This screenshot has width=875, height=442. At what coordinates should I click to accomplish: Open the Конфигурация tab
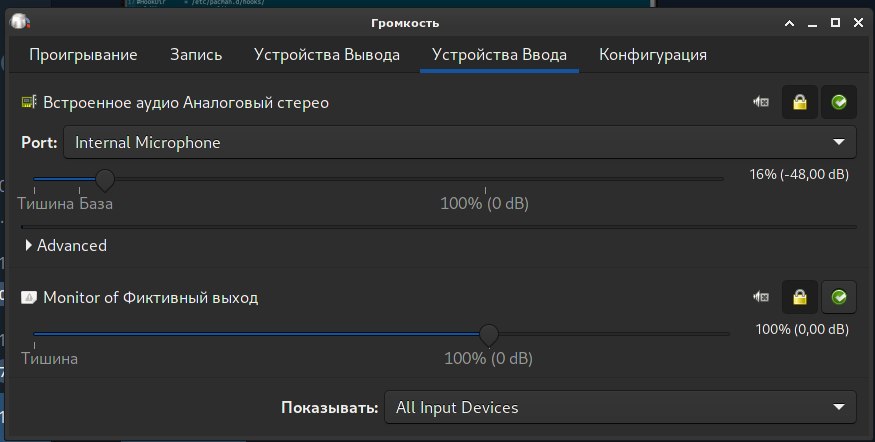click(653, 55)
